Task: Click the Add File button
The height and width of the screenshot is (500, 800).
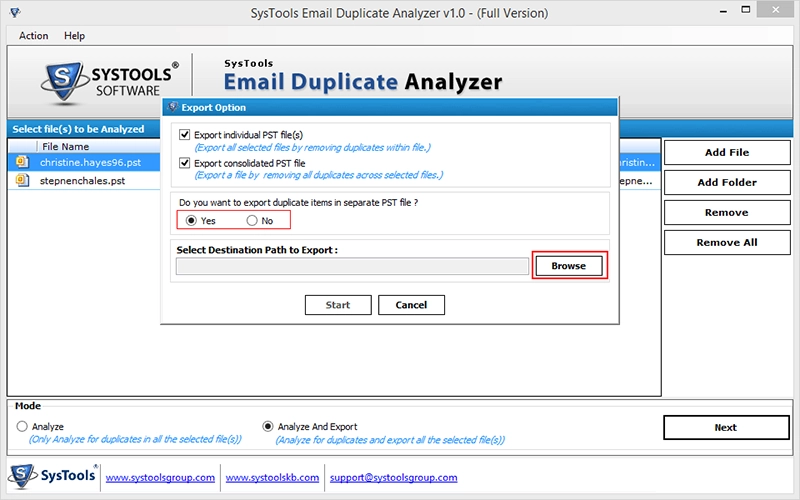Action: tap(727, 152)
